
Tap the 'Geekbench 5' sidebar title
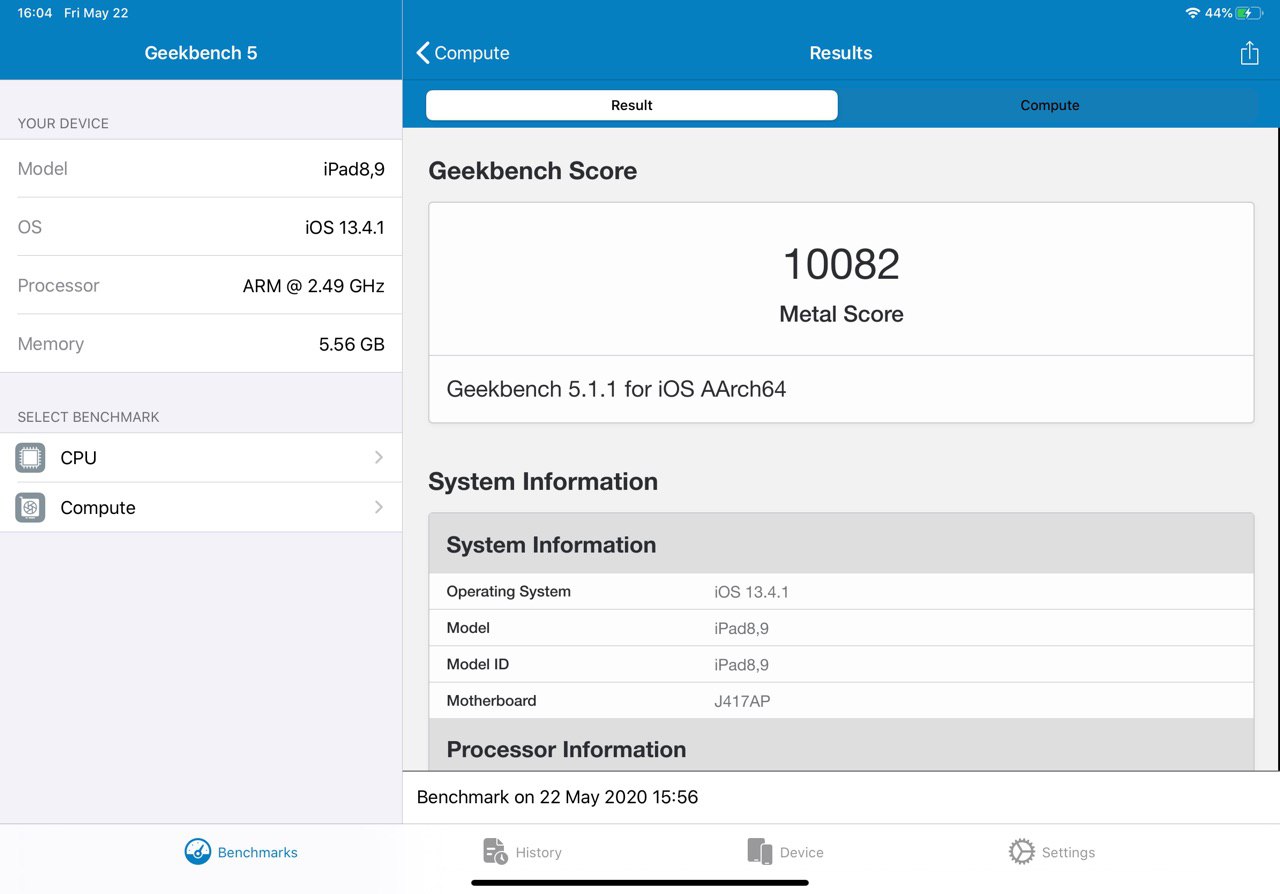[200, 53]
